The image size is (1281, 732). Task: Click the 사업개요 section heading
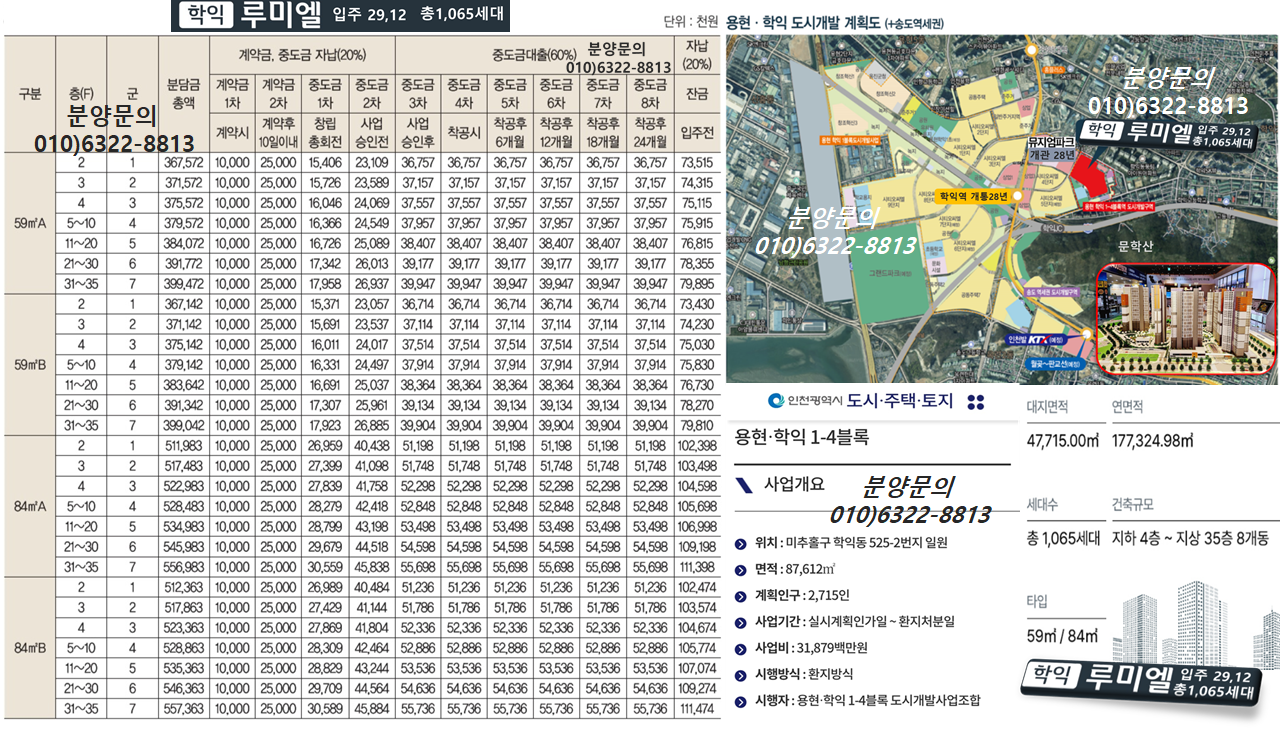(795, 485)
